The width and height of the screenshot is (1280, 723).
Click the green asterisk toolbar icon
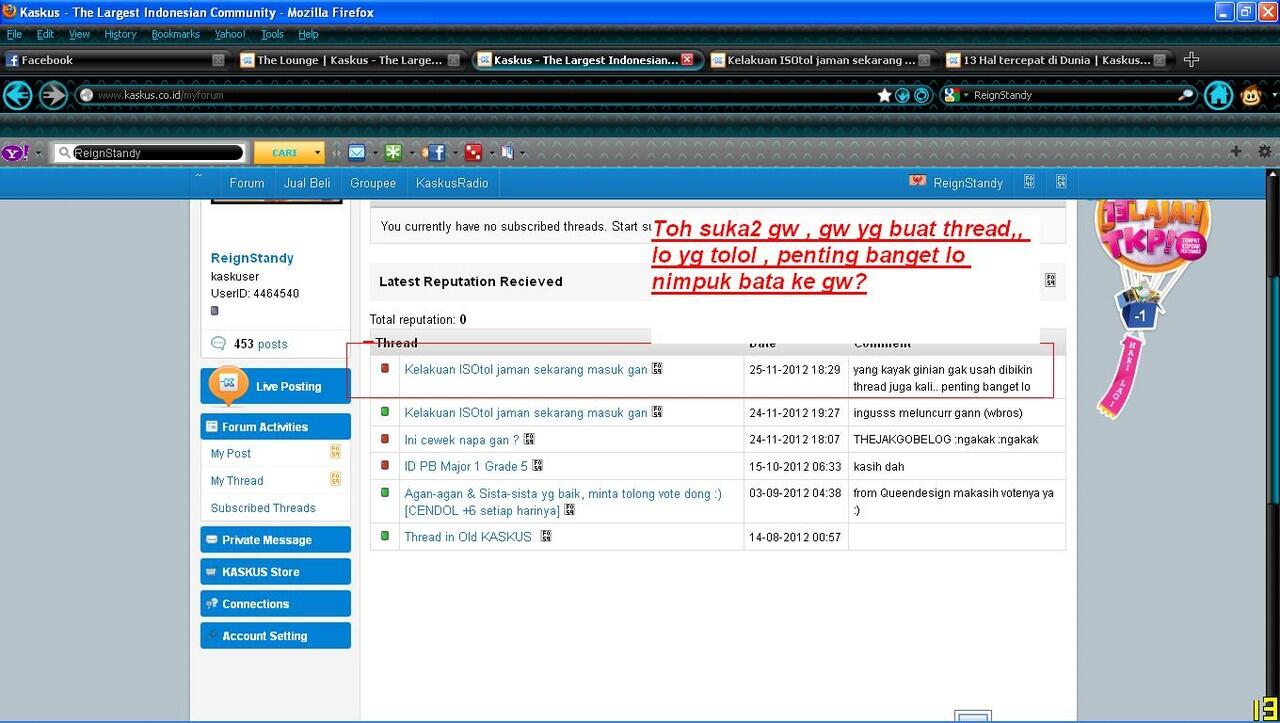click(393, 152)
